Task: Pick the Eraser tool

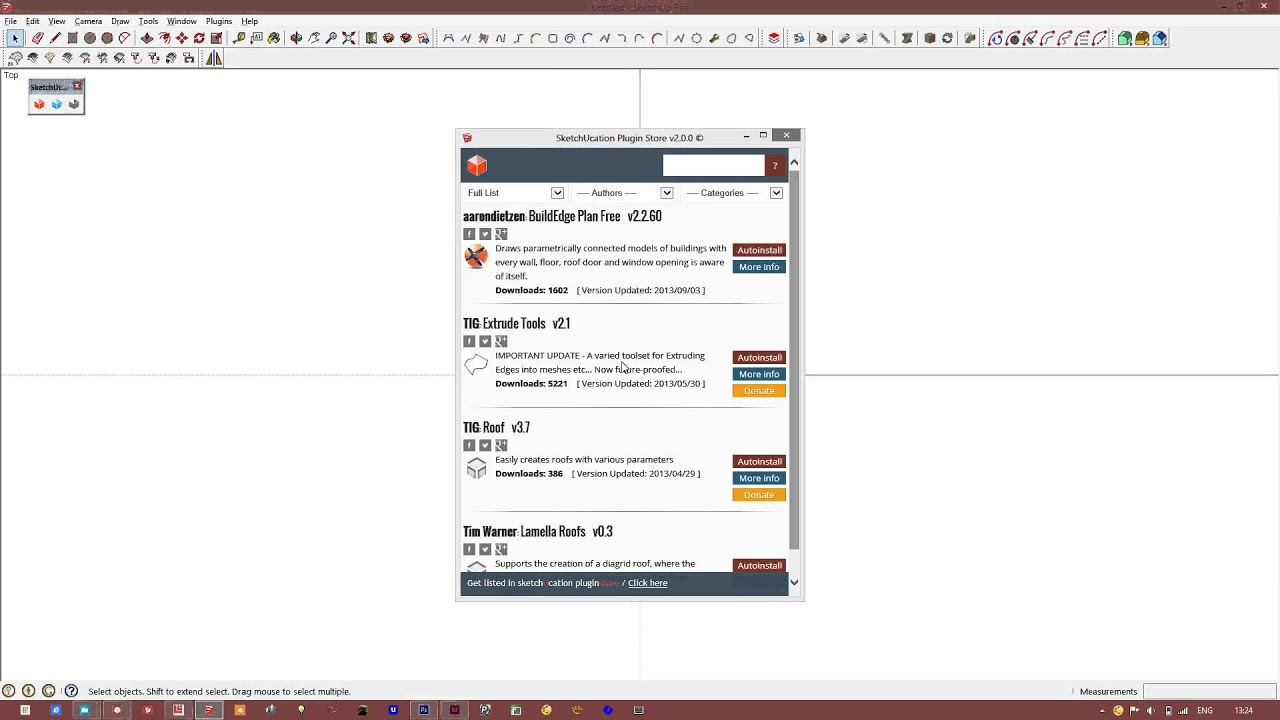Action: click(37, 38)
